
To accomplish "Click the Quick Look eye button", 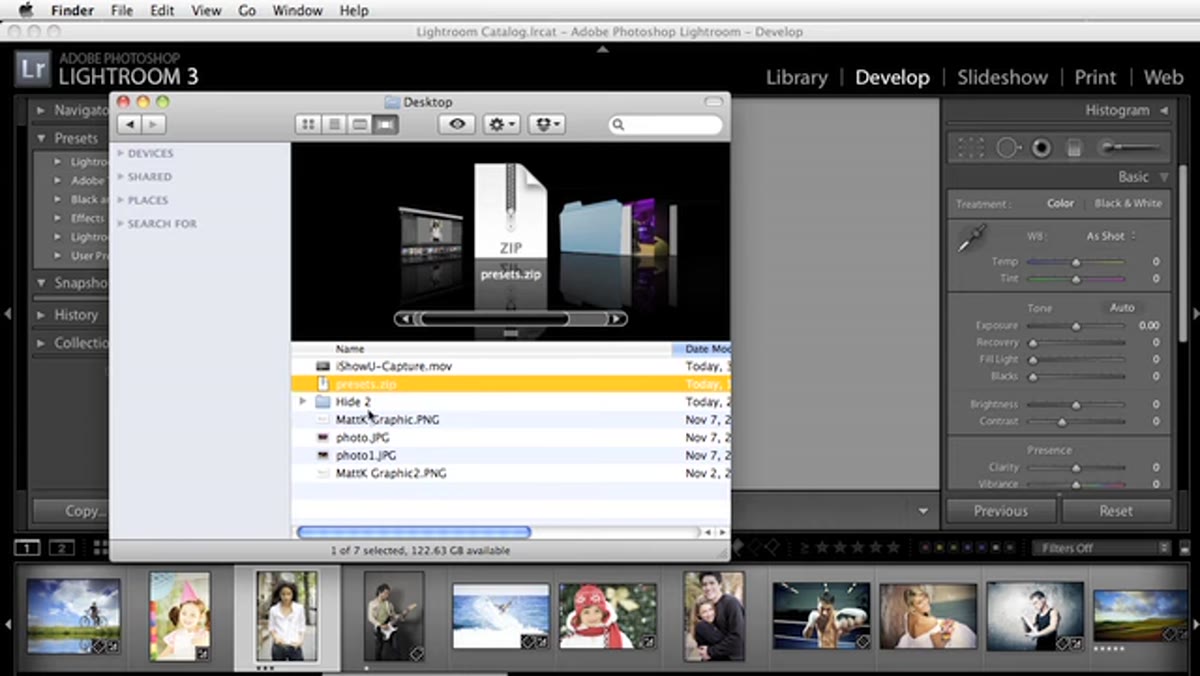I will point(457,124).
